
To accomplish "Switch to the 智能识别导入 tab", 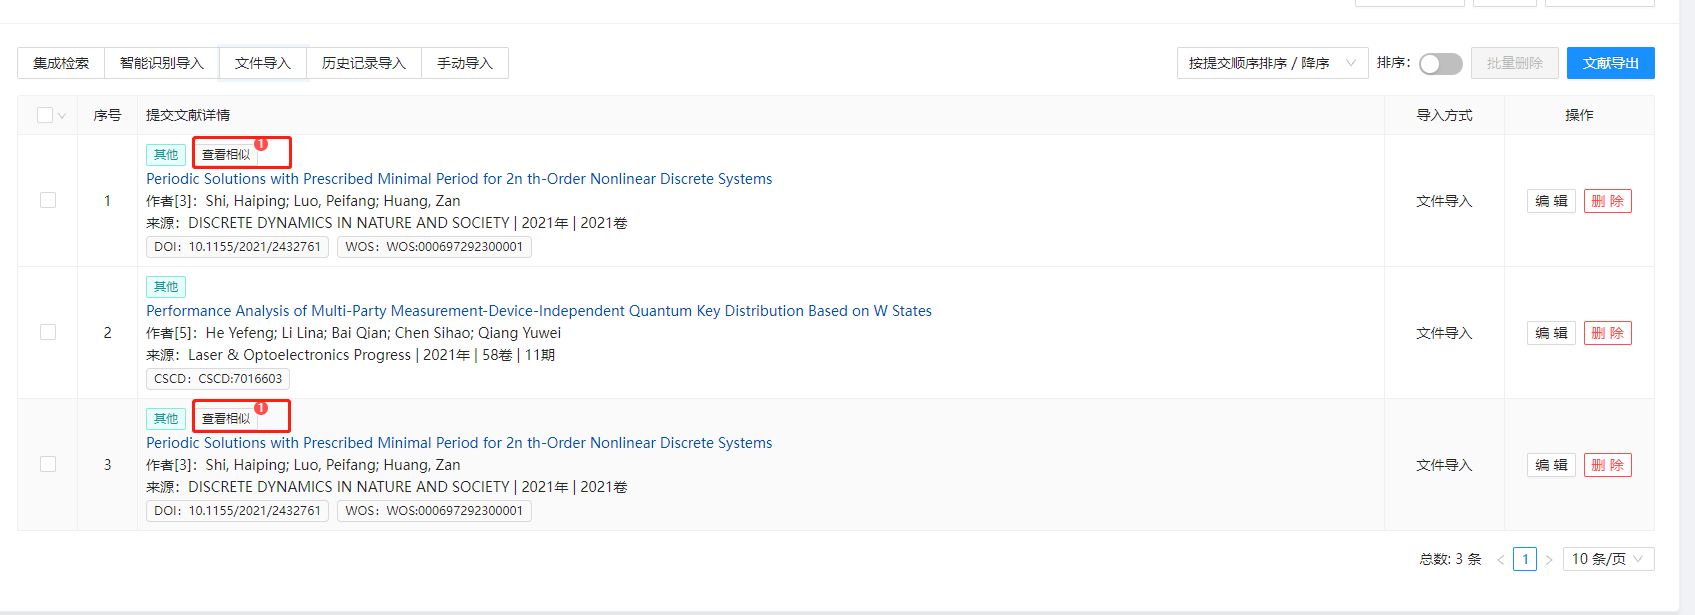I will point(162,63).
